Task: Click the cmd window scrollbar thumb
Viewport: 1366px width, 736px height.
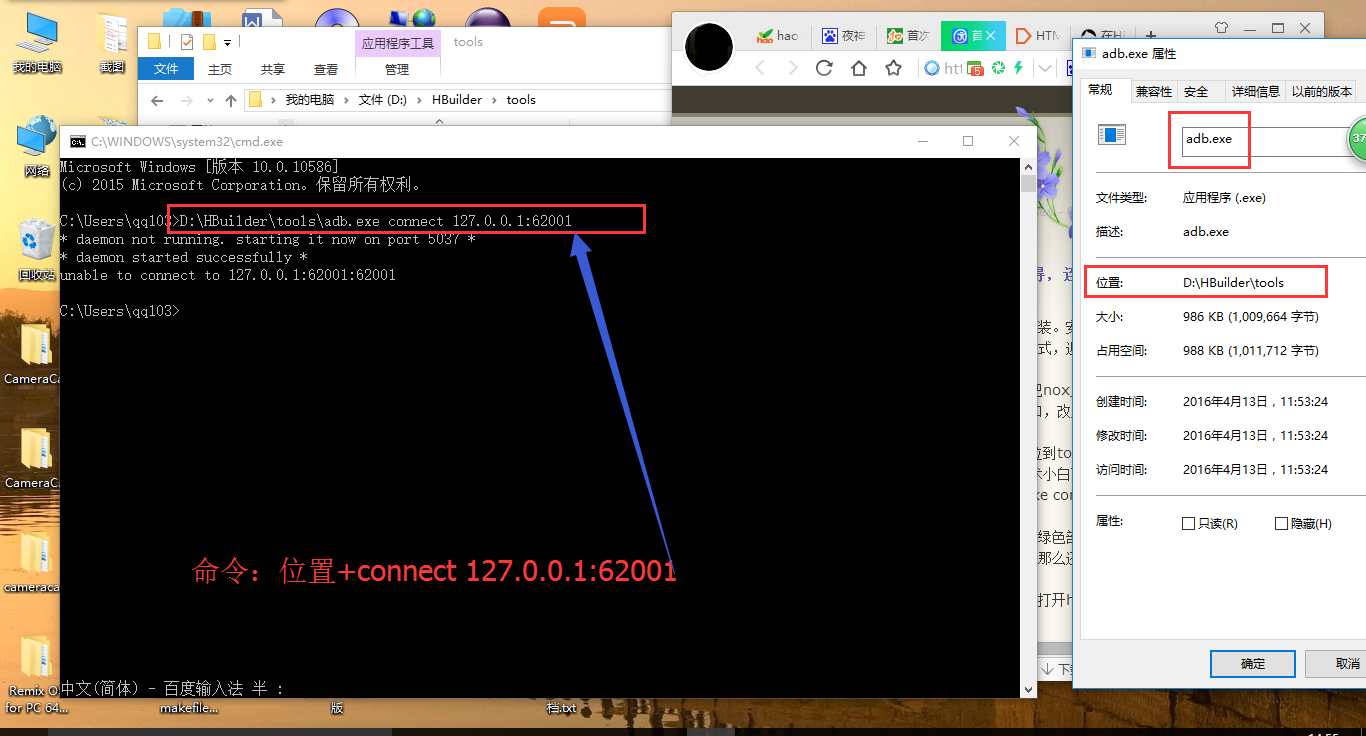Action: tap(1028, 183)
